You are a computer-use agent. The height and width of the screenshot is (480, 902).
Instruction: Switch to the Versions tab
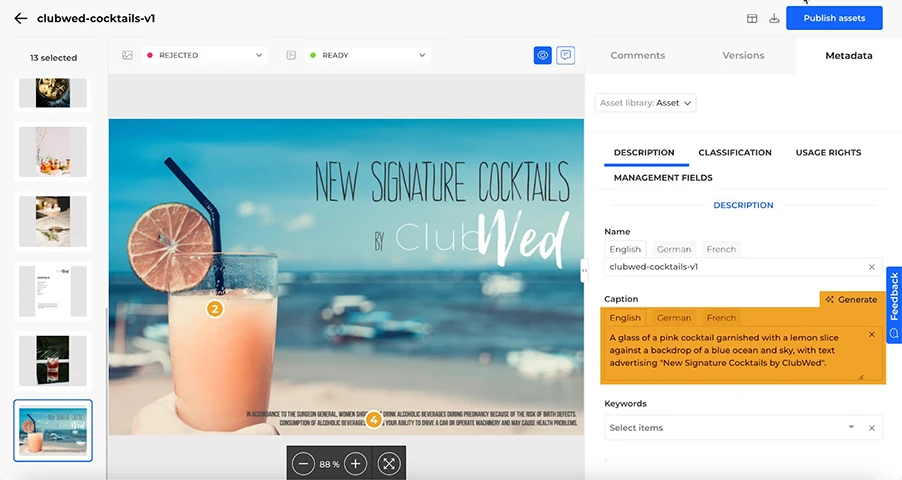pyautogui.click(x=743, y=55)
